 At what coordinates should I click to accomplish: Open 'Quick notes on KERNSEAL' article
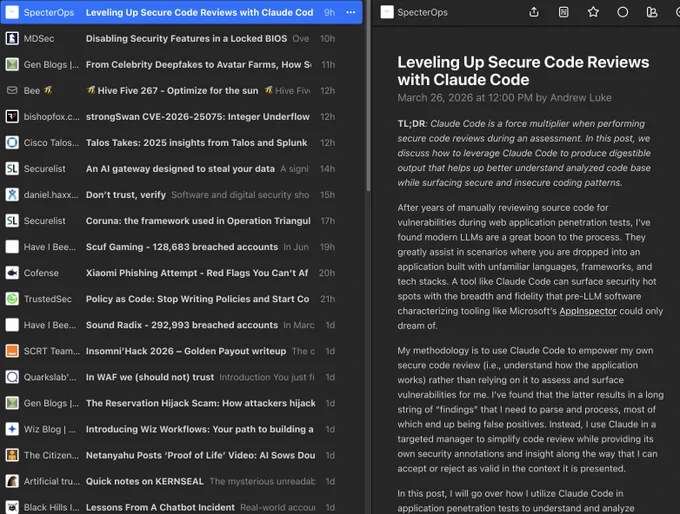coord(144,481)
